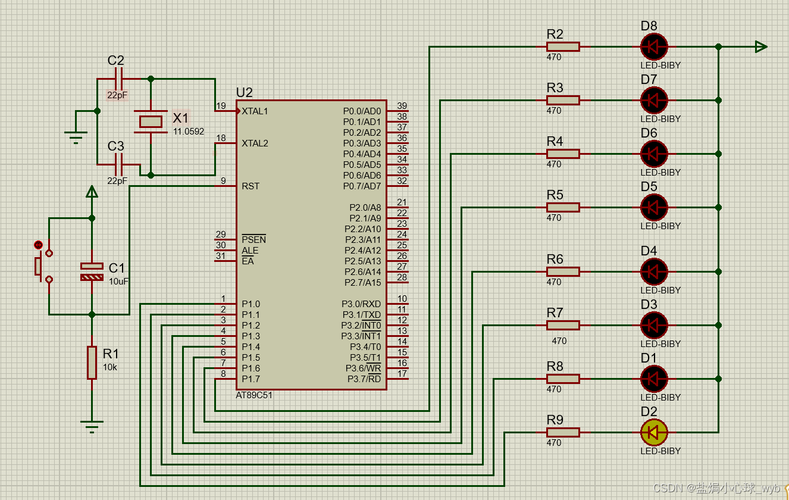Select ground symbol below R1
789x500 pixels.
[92, 427]
